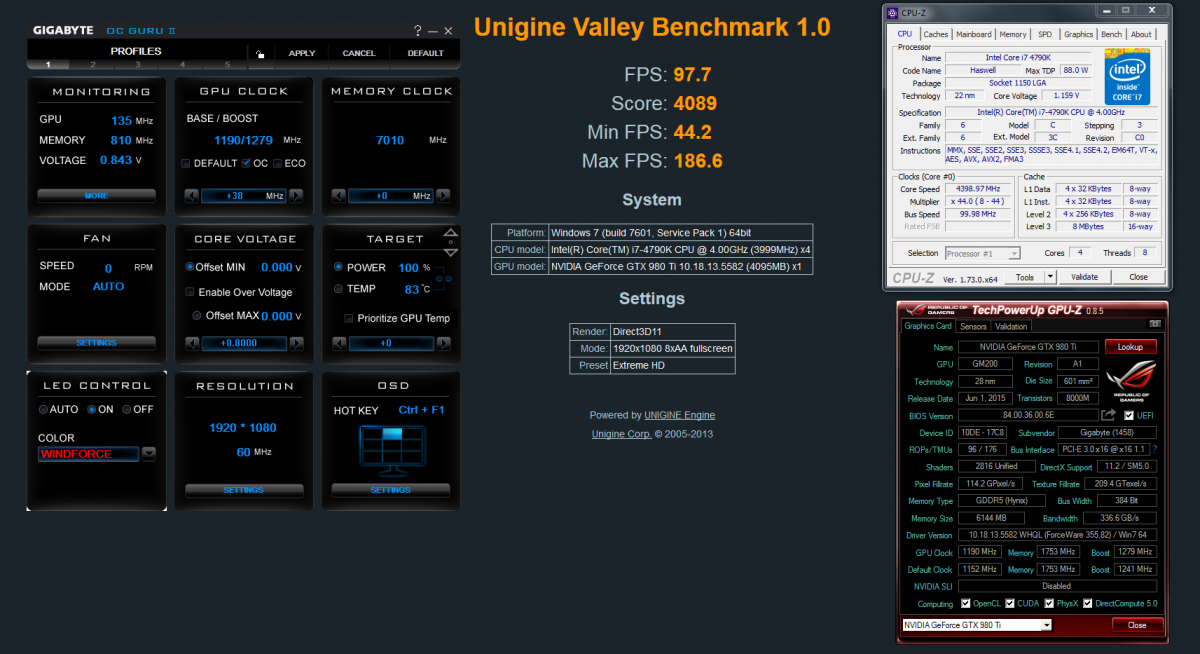Click CANCEL in OC Guru
The height and width of the screenshot is (654, 1200).
tap(359, 53)
